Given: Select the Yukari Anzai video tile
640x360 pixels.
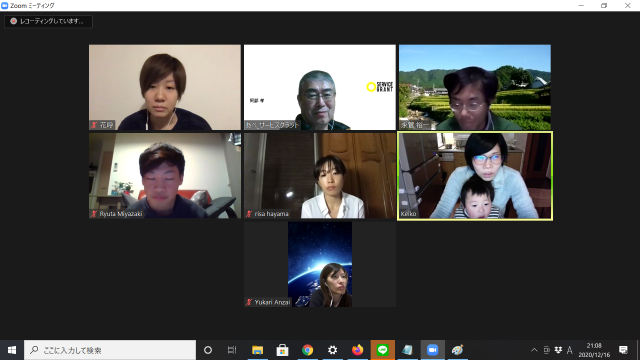Looking at the screenshot, I should pos(320,264).
